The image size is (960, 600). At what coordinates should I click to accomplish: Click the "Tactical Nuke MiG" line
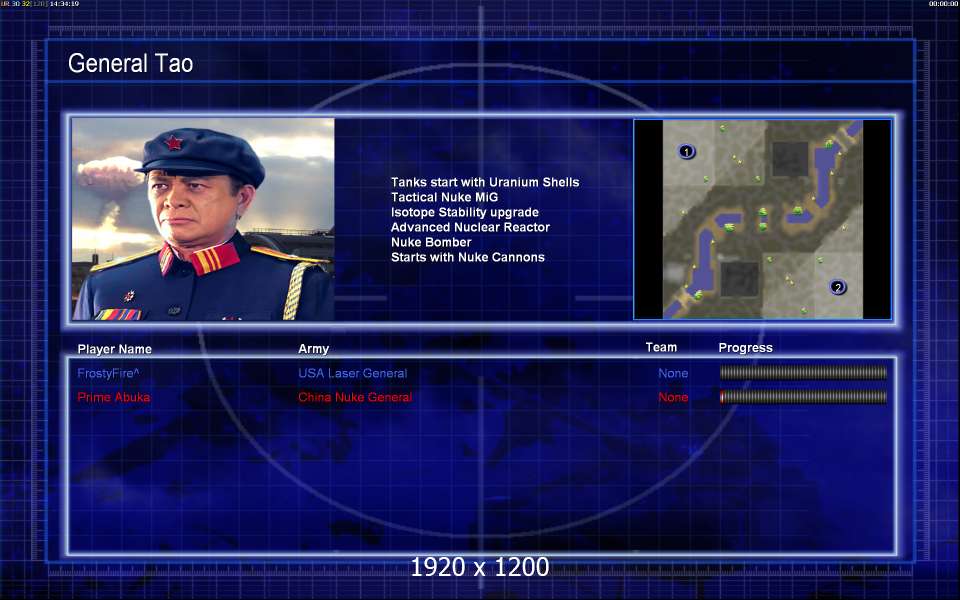click(444, 197)
